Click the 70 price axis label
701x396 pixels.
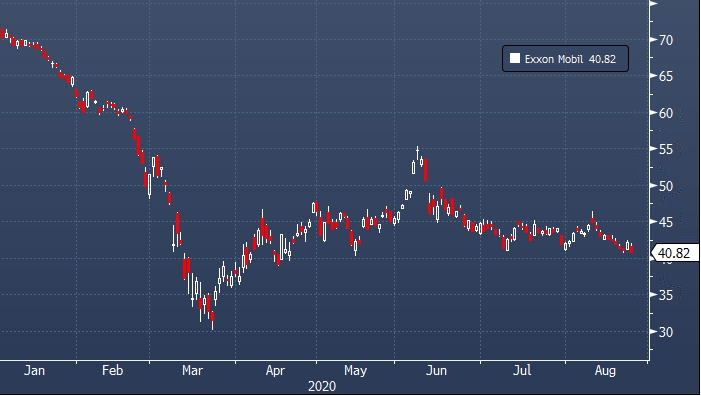click(666, 40)
